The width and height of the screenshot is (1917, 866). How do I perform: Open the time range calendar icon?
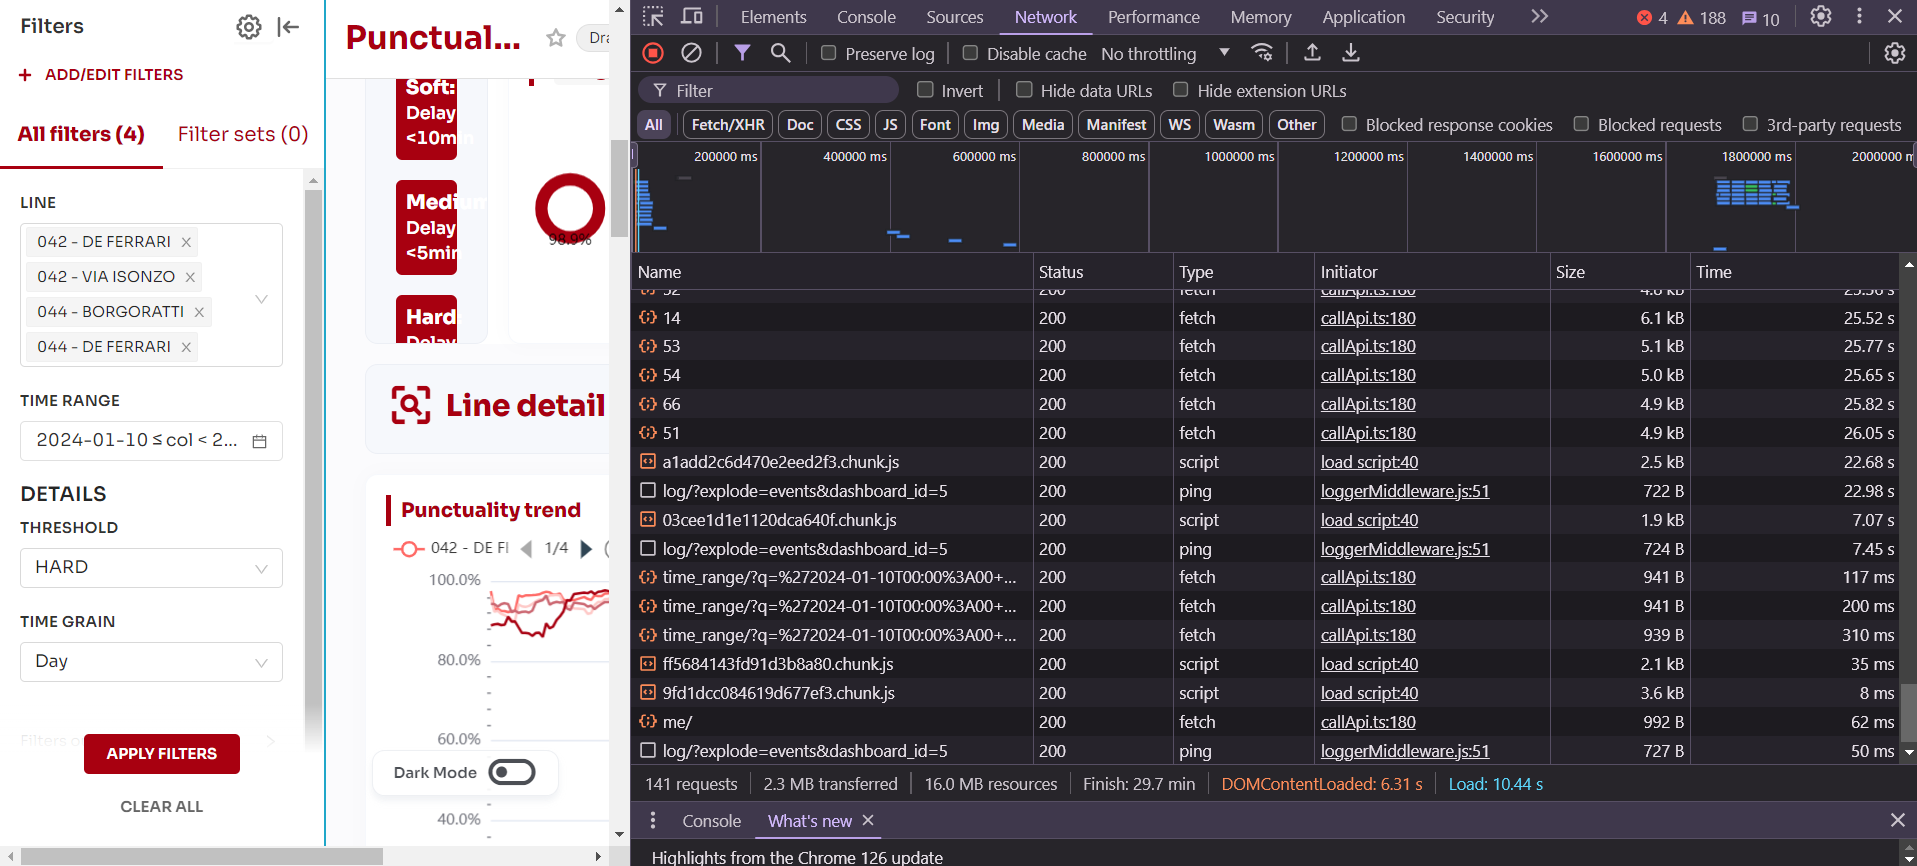point(259,441)
